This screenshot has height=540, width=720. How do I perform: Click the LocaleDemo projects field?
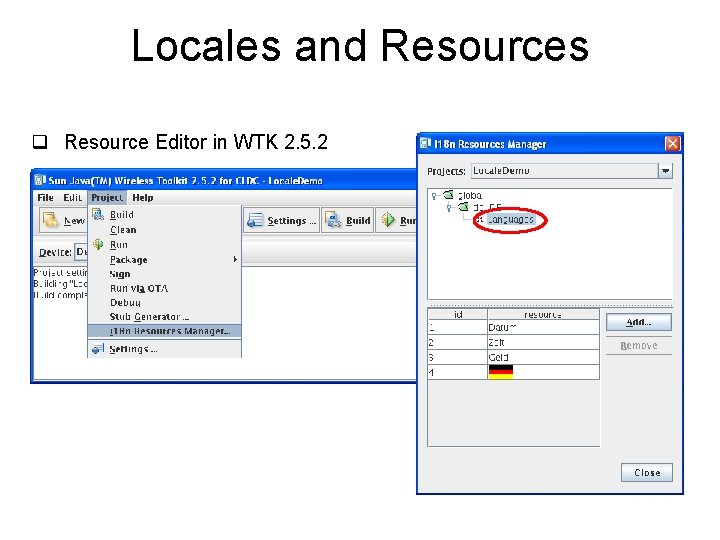click(564, 171)
